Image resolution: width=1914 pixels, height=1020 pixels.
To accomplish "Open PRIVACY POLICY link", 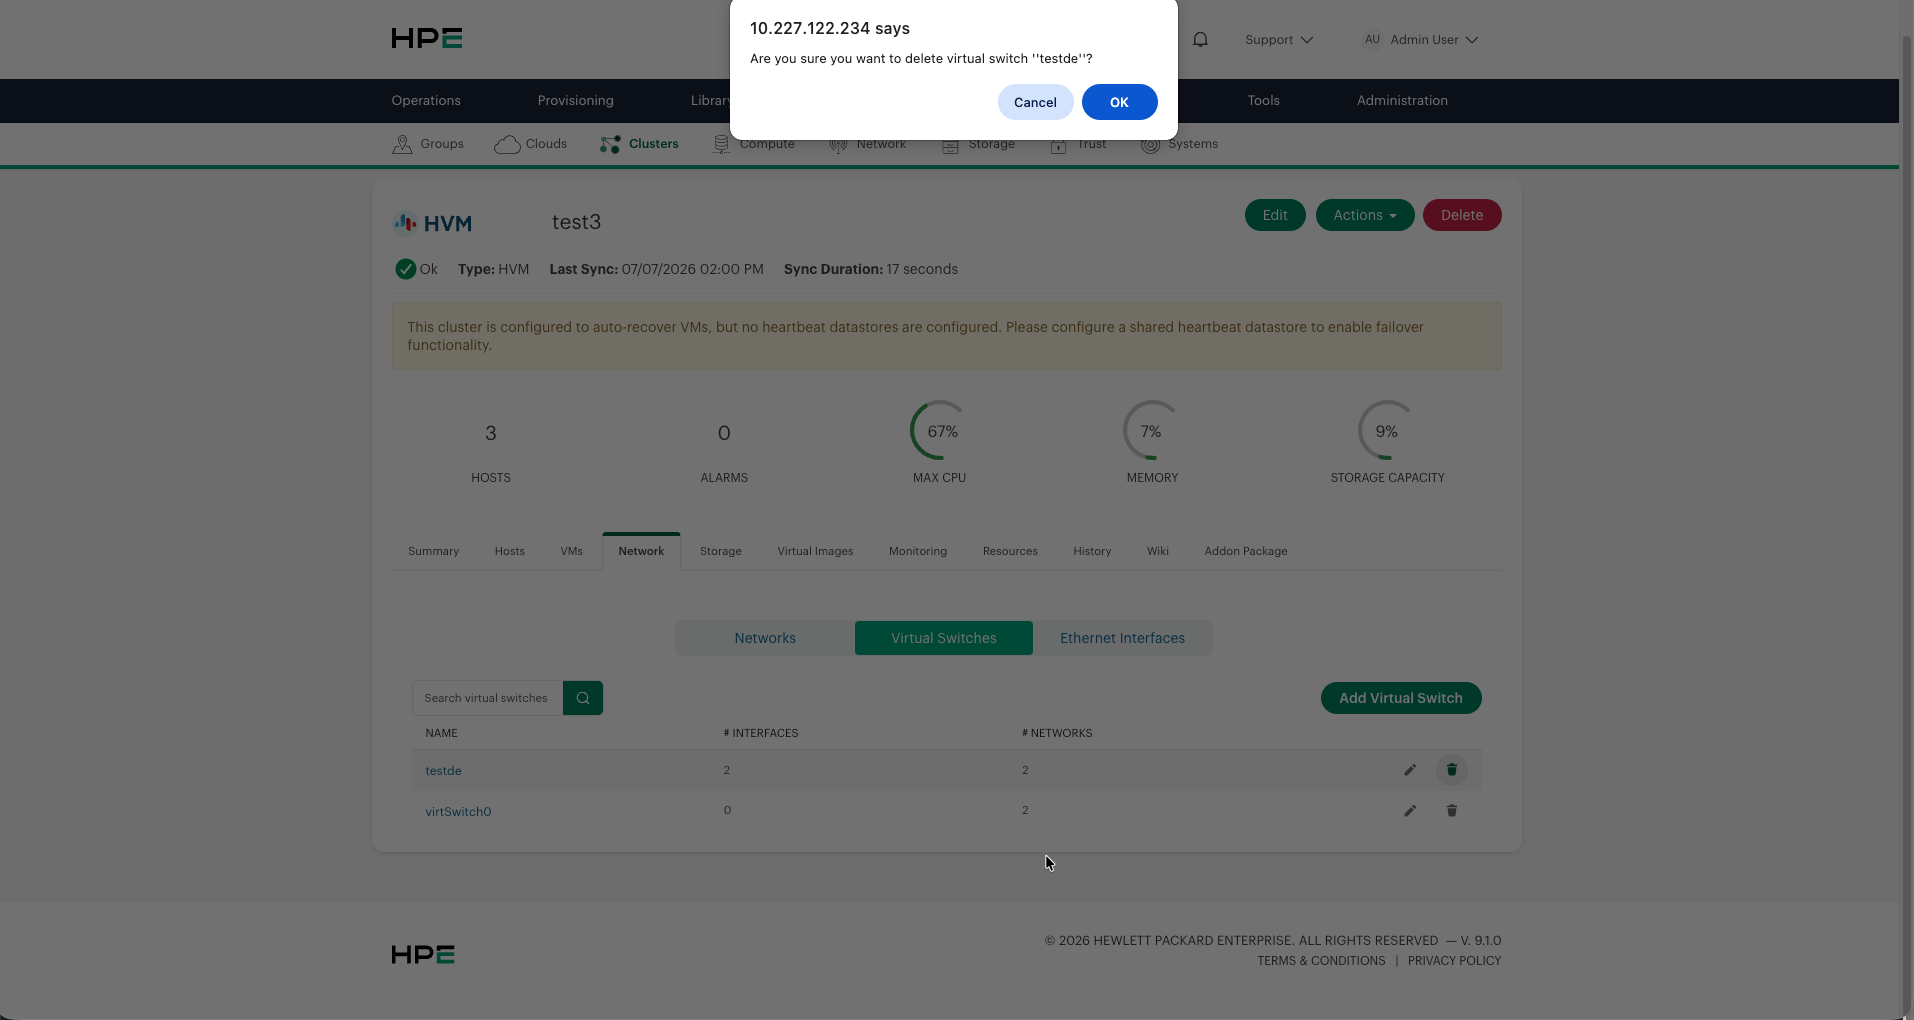I will click(1454, 961).
